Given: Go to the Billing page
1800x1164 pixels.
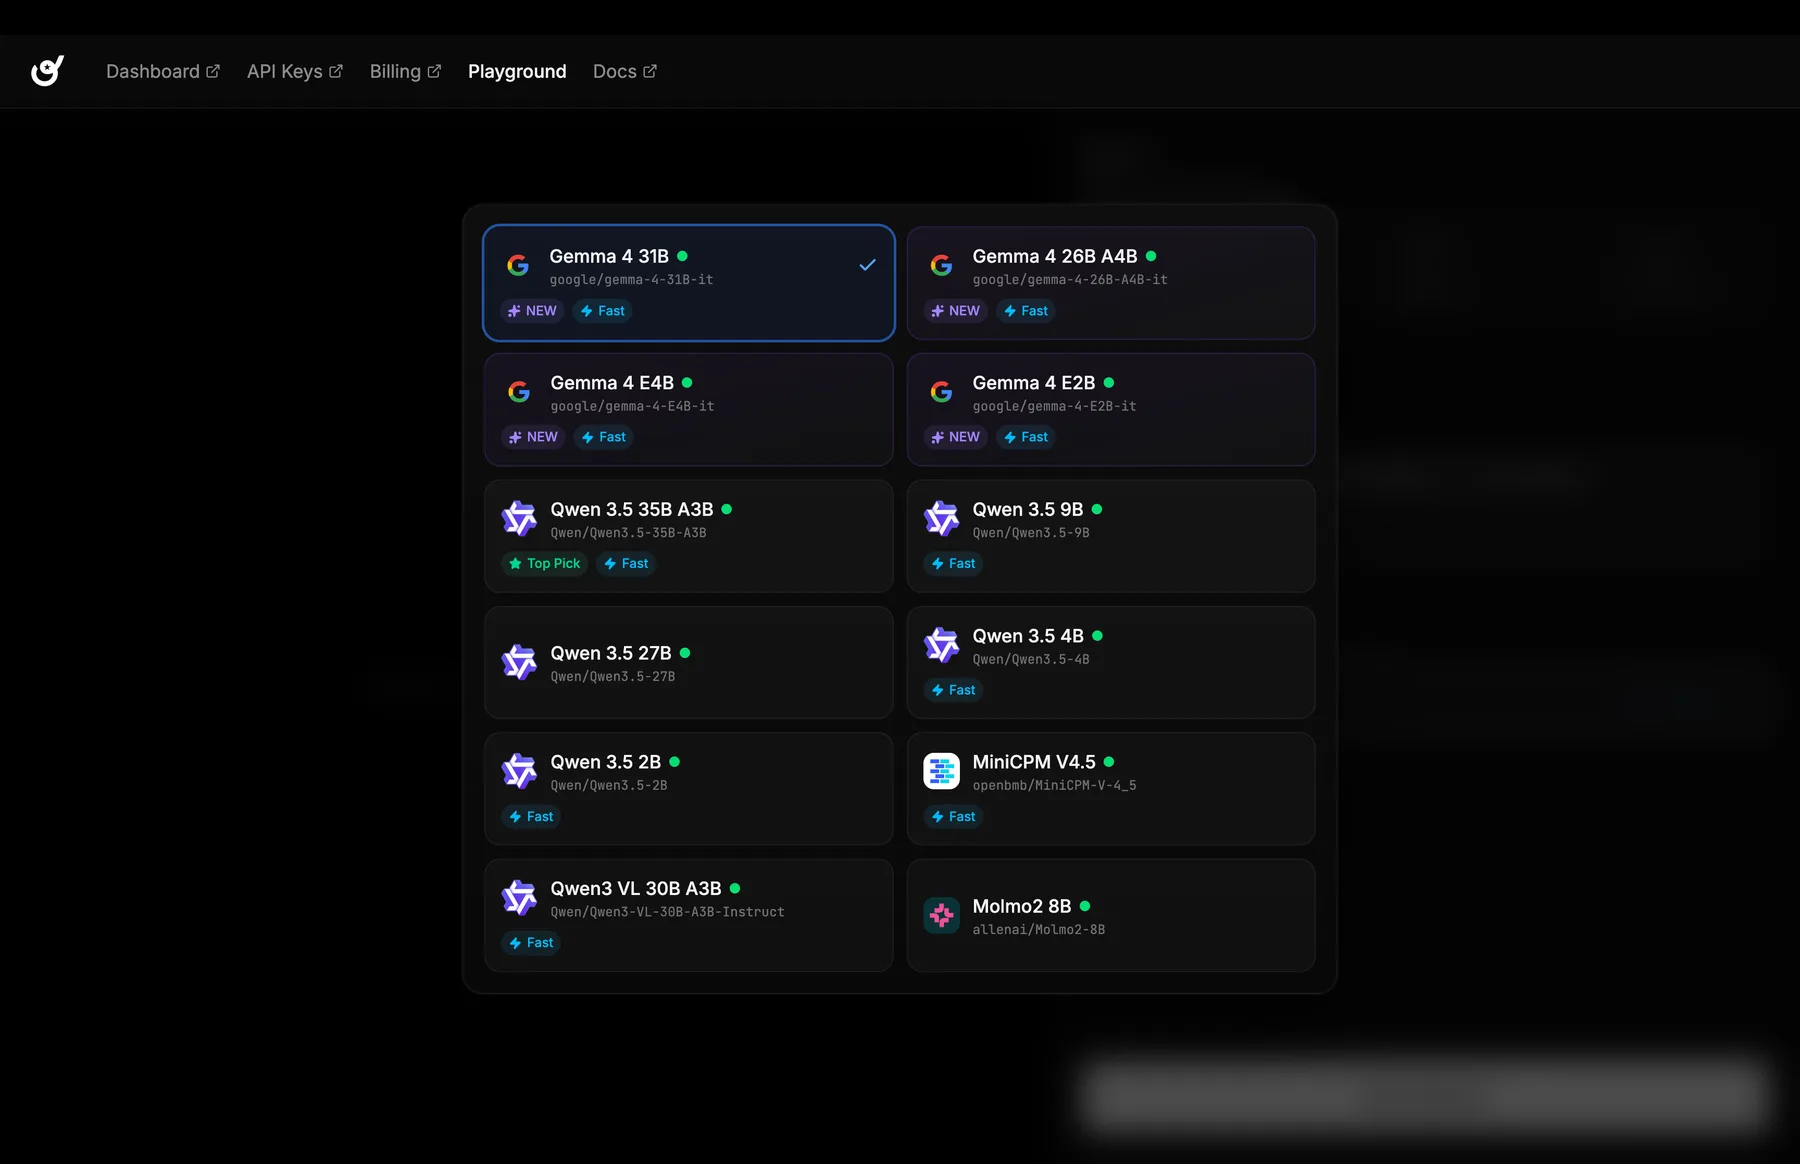Looking at the screenshot, I should [x=405, y=71].
